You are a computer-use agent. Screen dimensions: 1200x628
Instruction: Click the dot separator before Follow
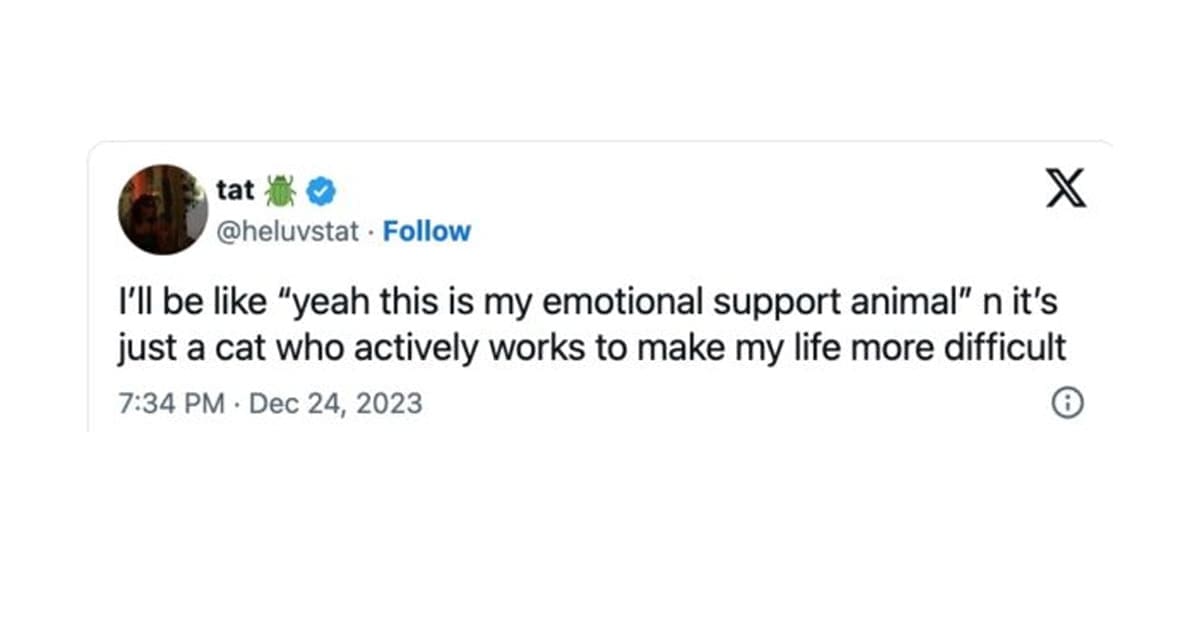click(373, 232)
